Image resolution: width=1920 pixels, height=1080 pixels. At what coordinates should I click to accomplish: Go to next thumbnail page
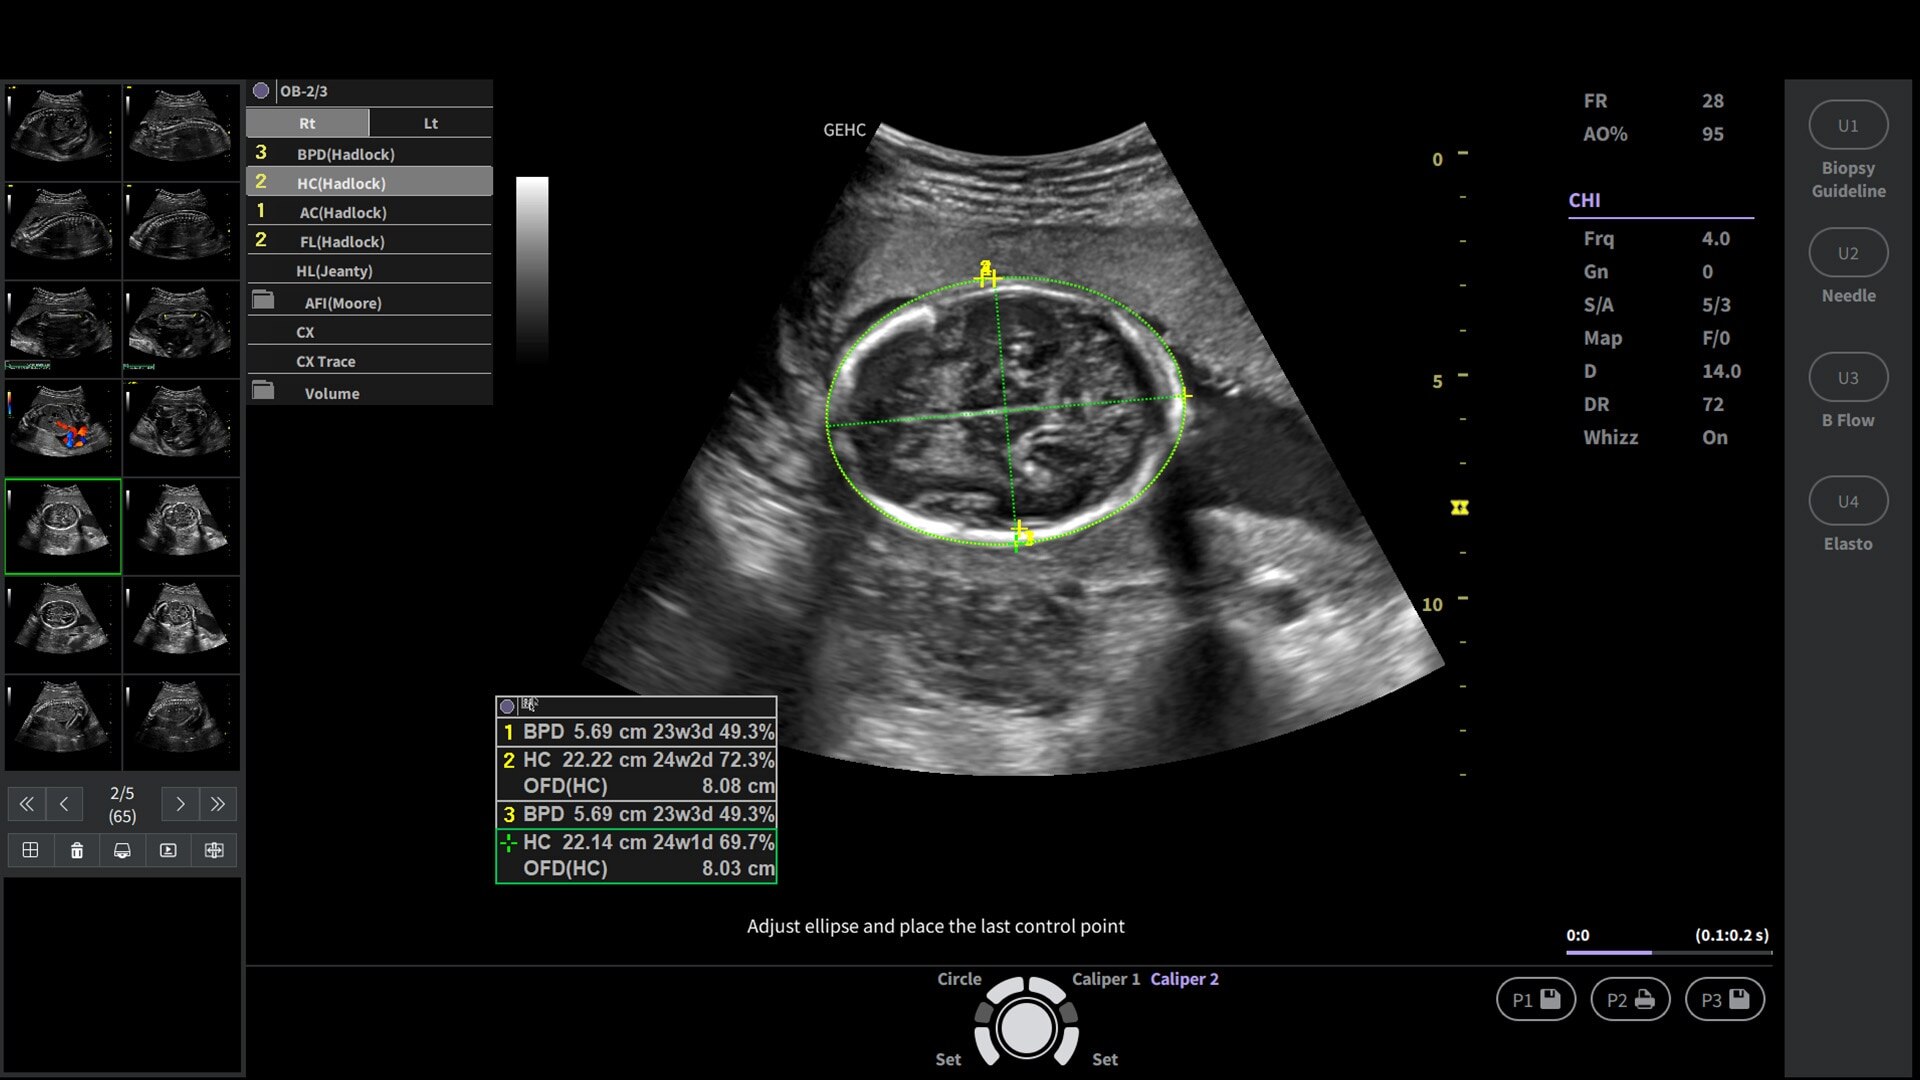(x=180, y=804)
